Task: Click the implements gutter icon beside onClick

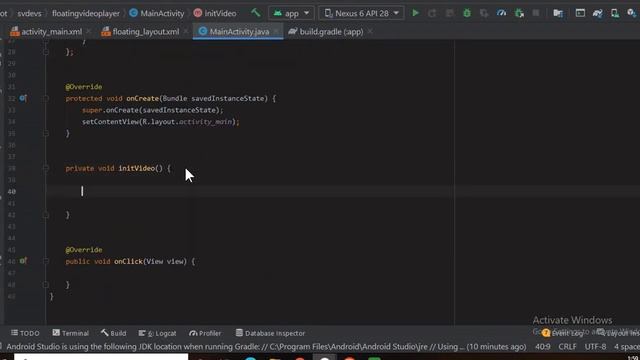Action: tap(23, 261)
